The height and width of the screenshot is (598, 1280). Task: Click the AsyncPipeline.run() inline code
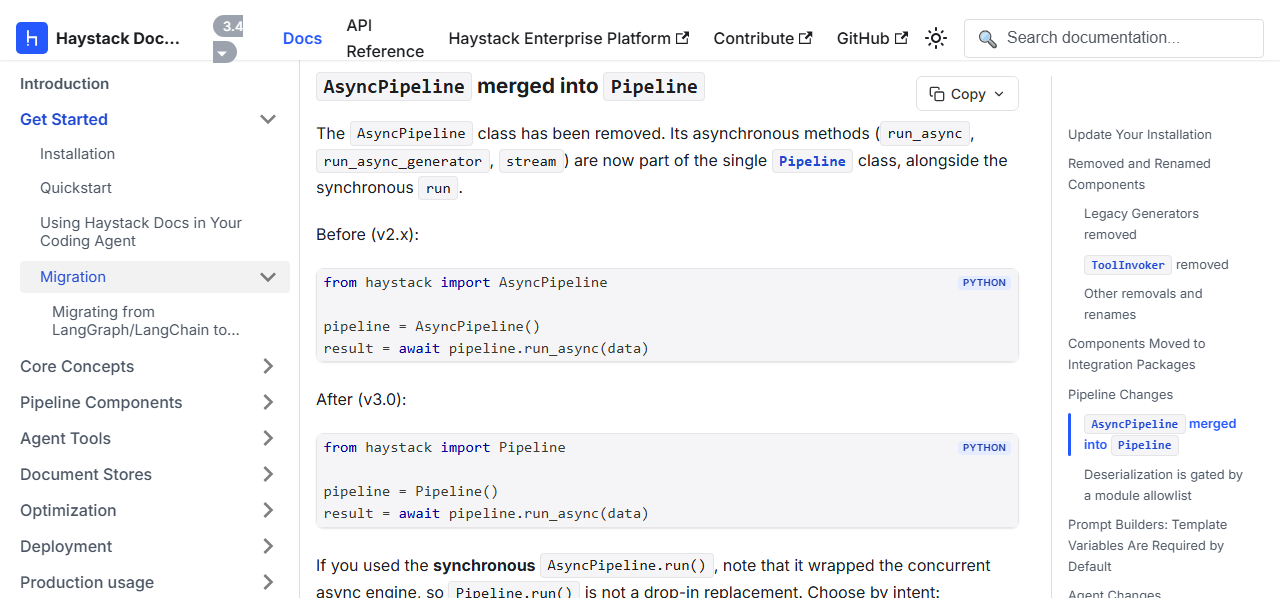[x=627, y=565]
